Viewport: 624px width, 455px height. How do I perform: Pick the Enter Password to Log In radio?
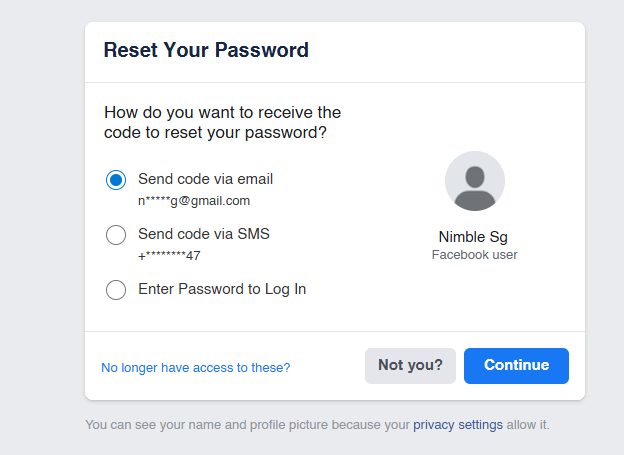click(x=116, y=290)
